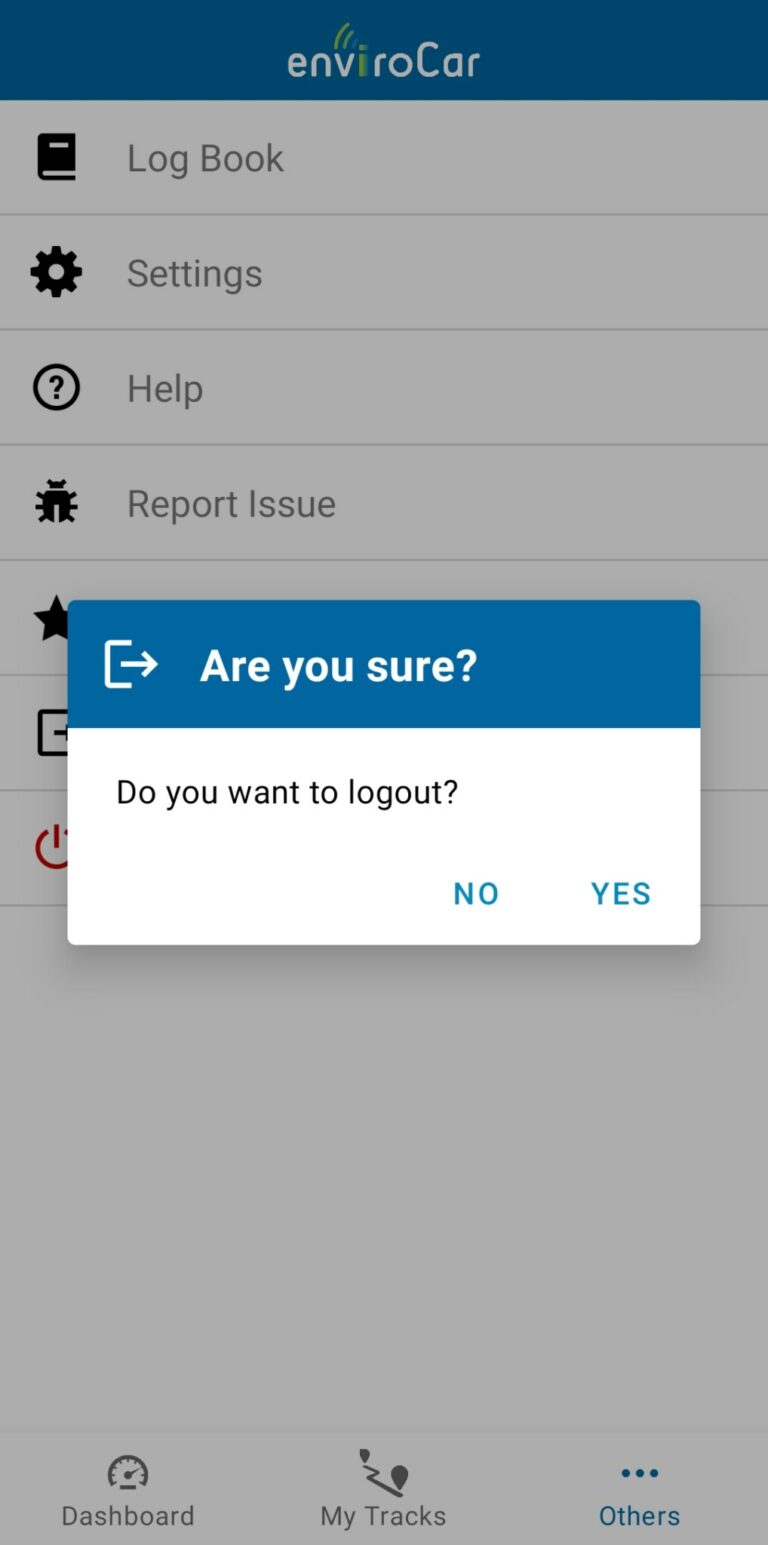Confirm logout by pressing YES
Image resolution: width=768 pixels, height=1545 pixels.
tap(620, 893)
